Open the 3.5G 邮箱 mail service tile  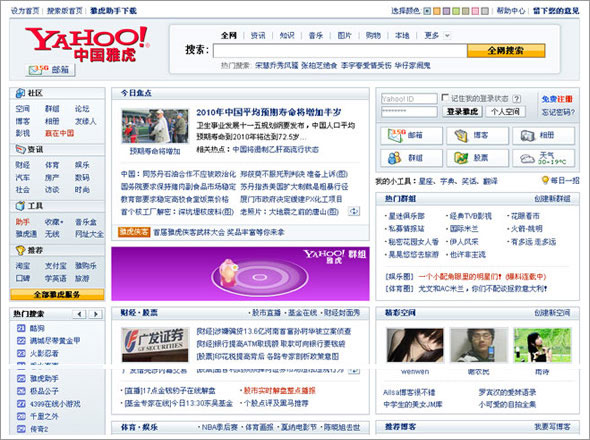pyautogui.click(x=411, y=136)
